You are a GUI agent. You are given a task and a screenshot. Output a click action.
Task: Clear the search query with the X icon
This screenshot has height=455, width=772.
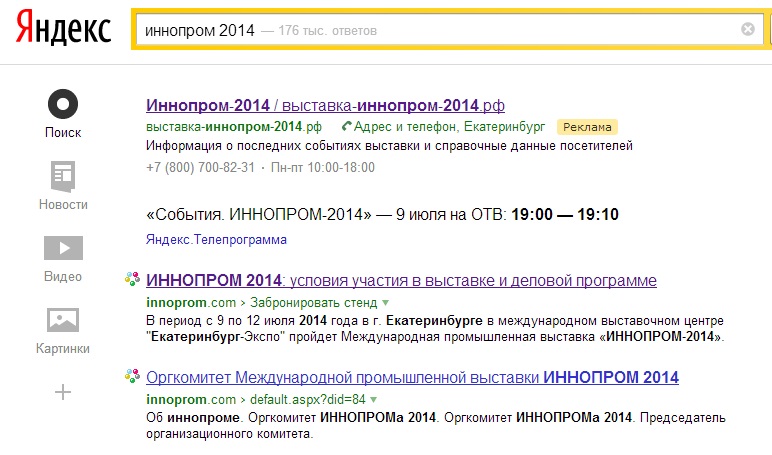[747, 30]
